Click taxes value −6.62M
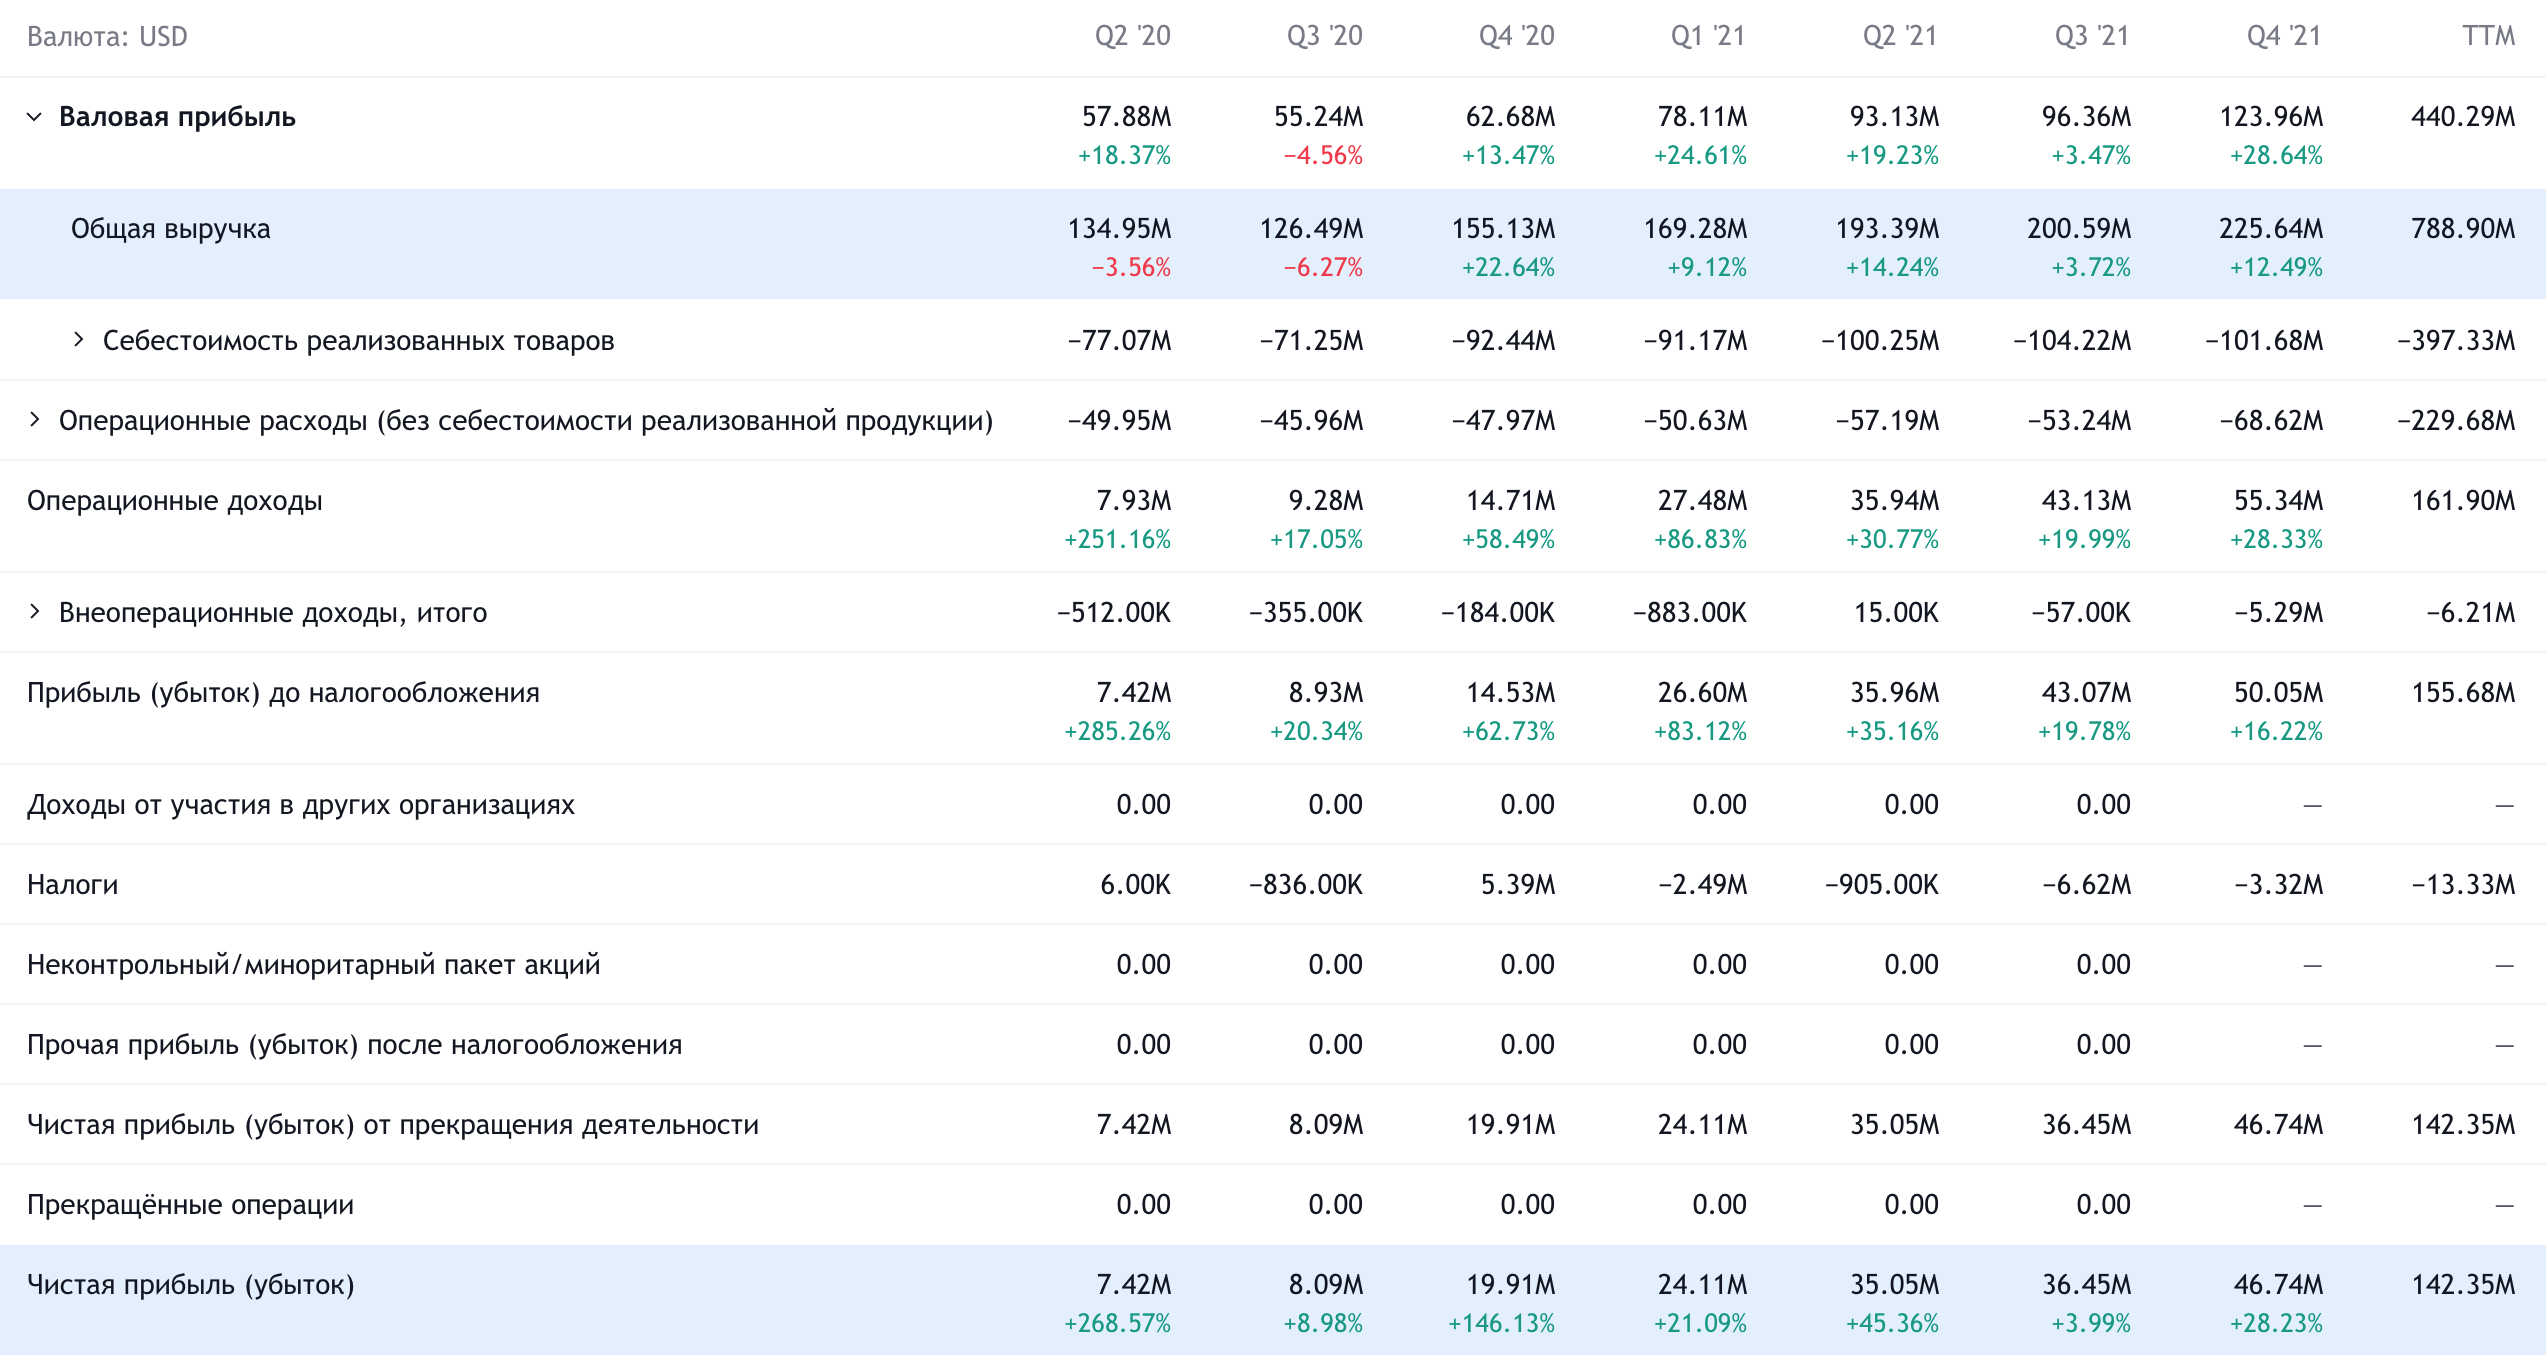 pyautogui.click(x=2087, y=885)
